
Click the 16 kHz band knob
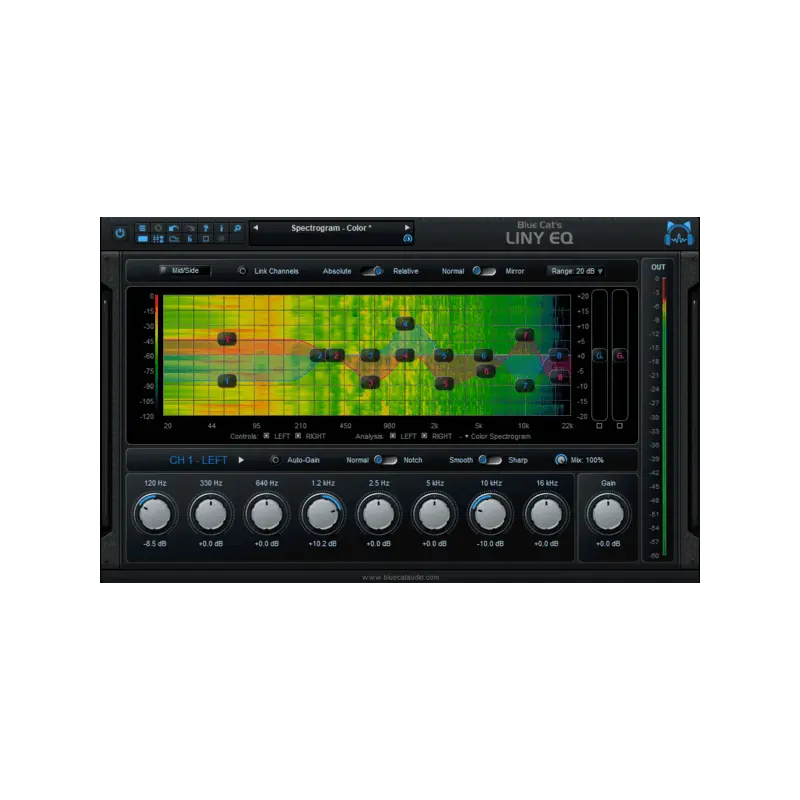point(546,514)
